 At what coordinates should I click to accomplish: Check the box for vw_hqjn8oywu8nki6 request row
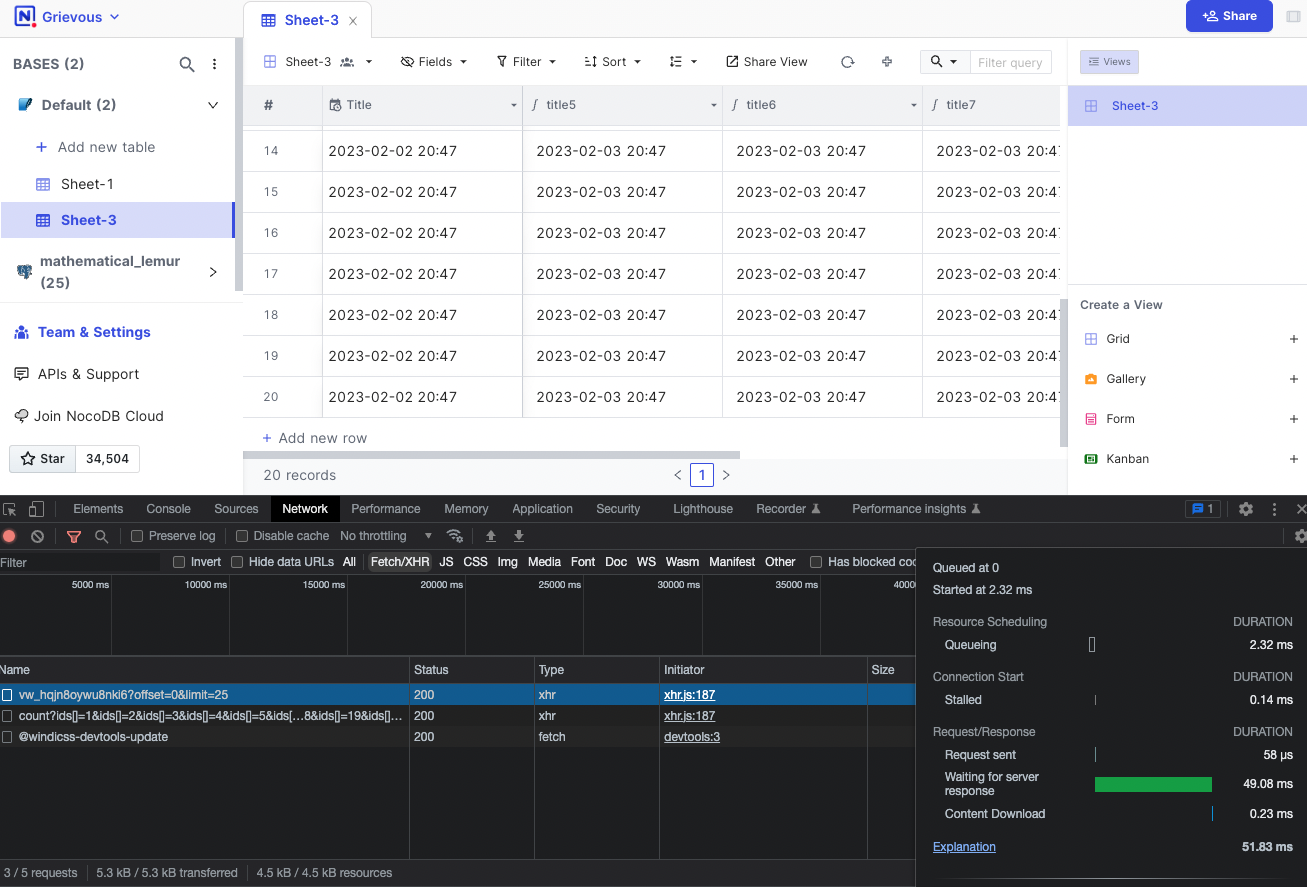[7, 695]
